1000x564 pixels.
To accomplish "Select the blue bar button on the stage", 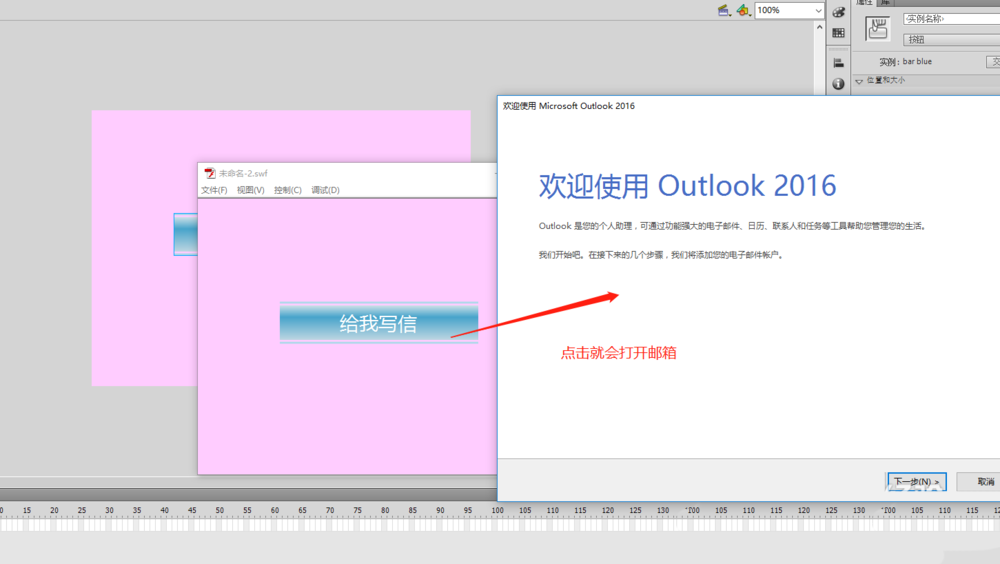I will (x=186, y=234).
